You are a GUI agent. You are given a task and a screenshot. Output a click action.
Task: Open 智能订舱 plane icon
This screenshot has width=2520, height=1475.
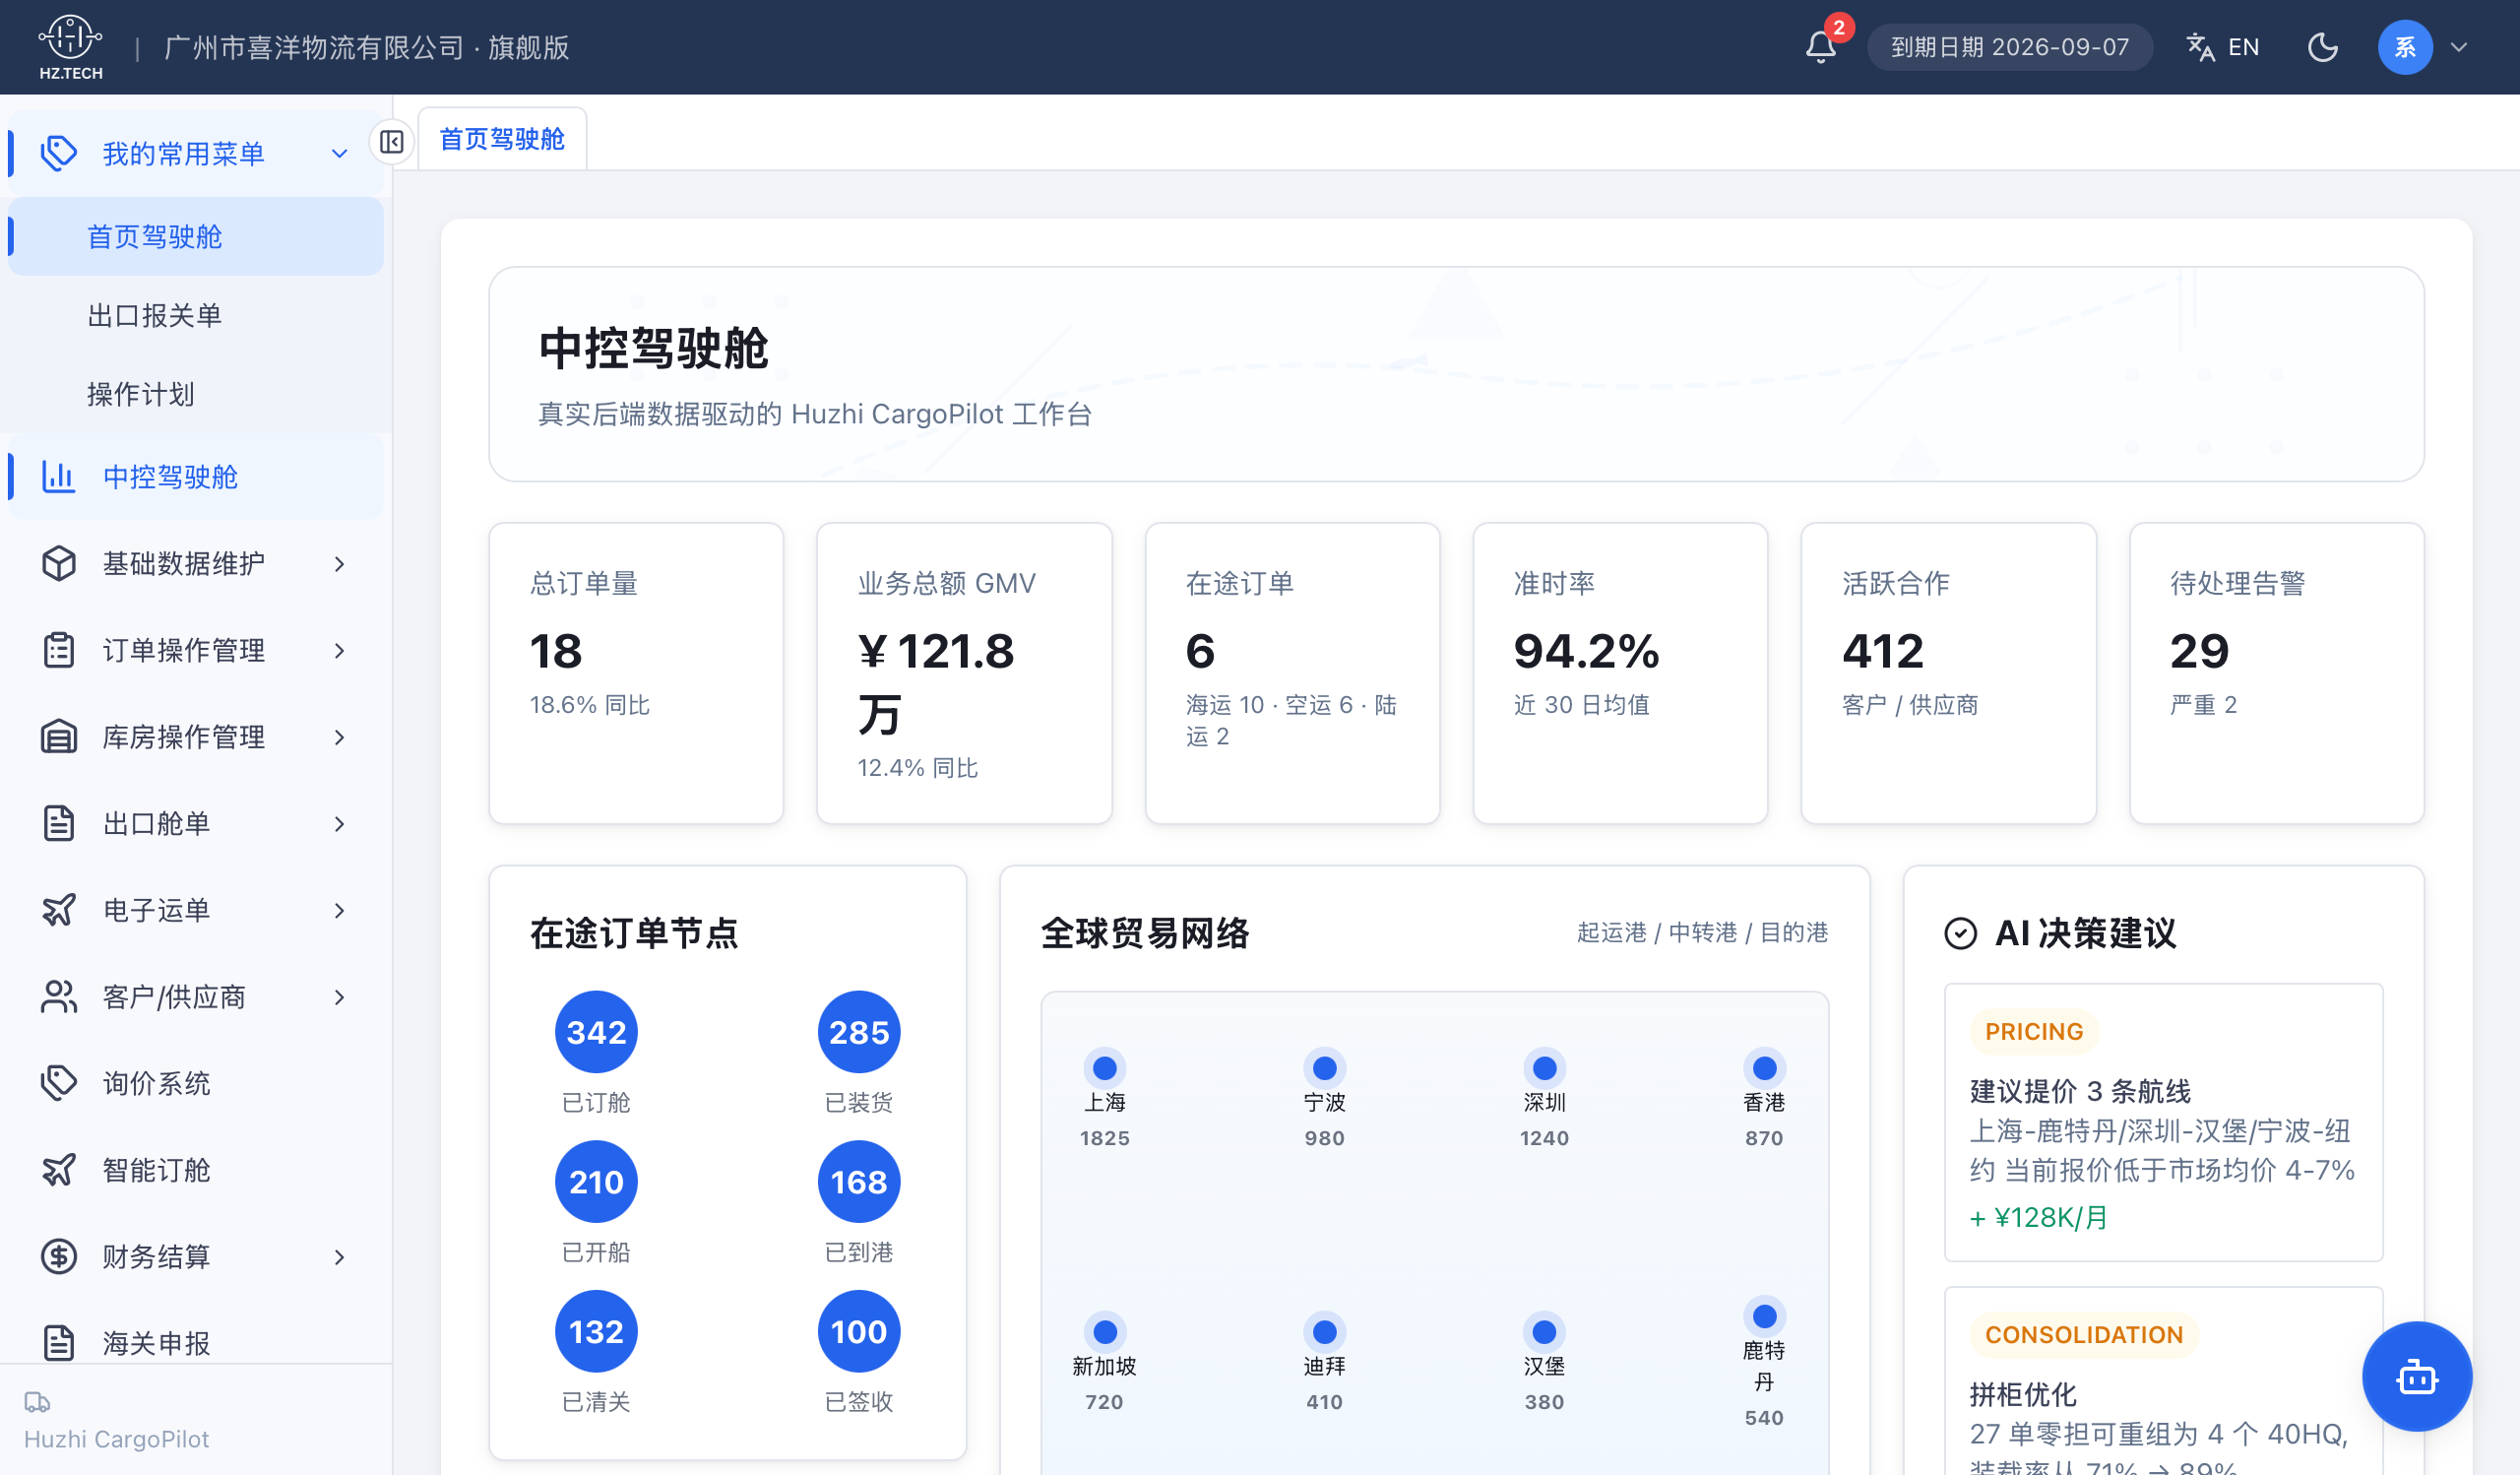[58, 1170]
